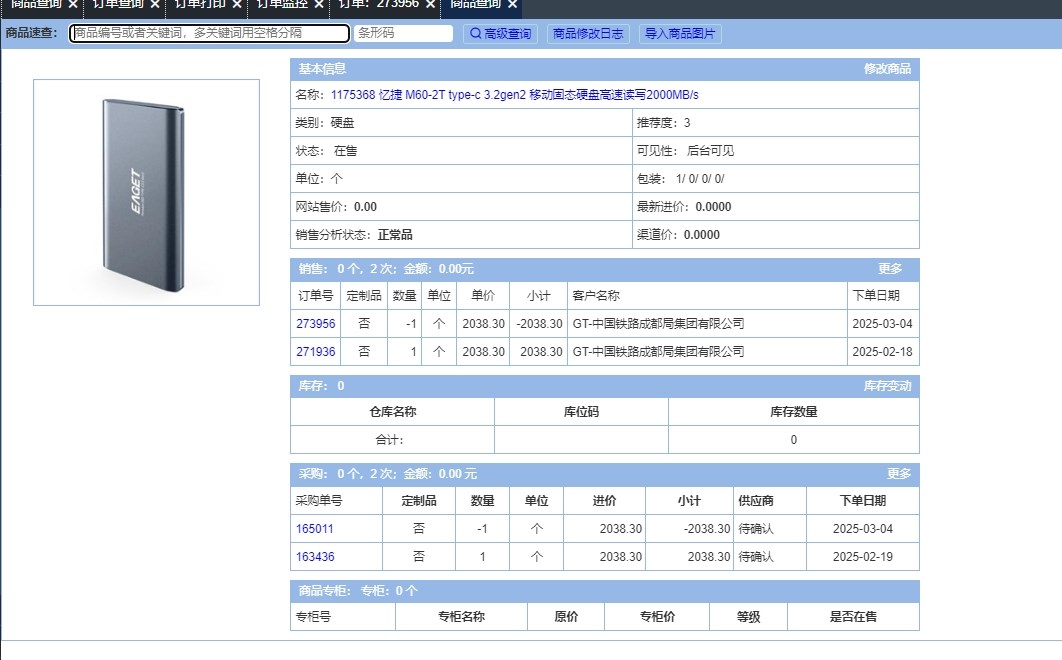Click the 仓库名称 column header
Image resolution: width=1062 pixels, height=660 pixels.
393,412
